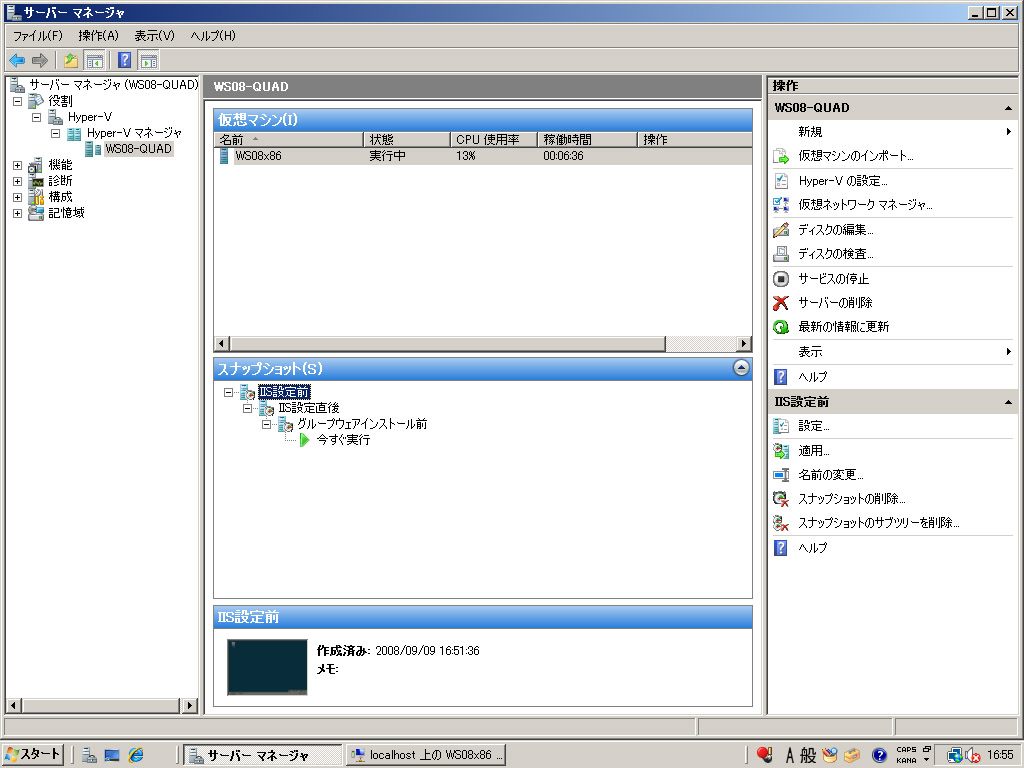The width and height of the screenshot is (1024, 768).
Task: Click the system clock 16:55
Action: (1000, 756)
